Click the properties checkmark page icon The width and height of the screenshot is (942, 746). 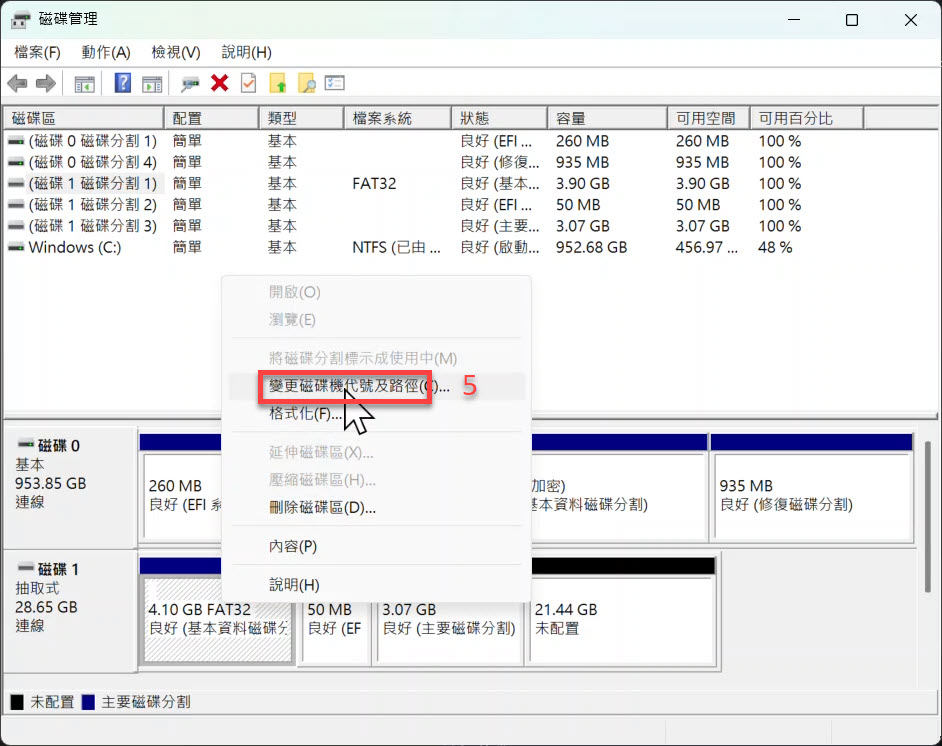click(248, 84)
